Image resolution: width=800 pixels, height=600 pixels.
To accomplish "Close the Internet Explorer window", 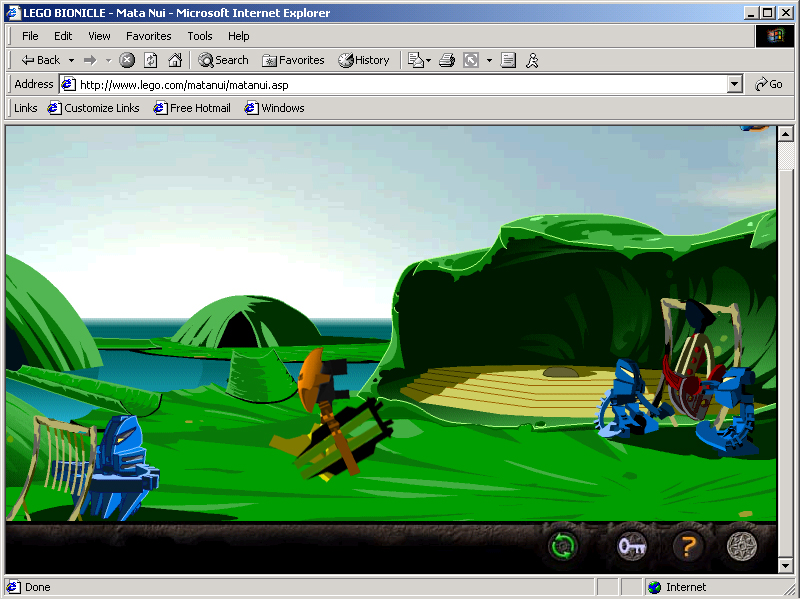I will tap(786, 13).
